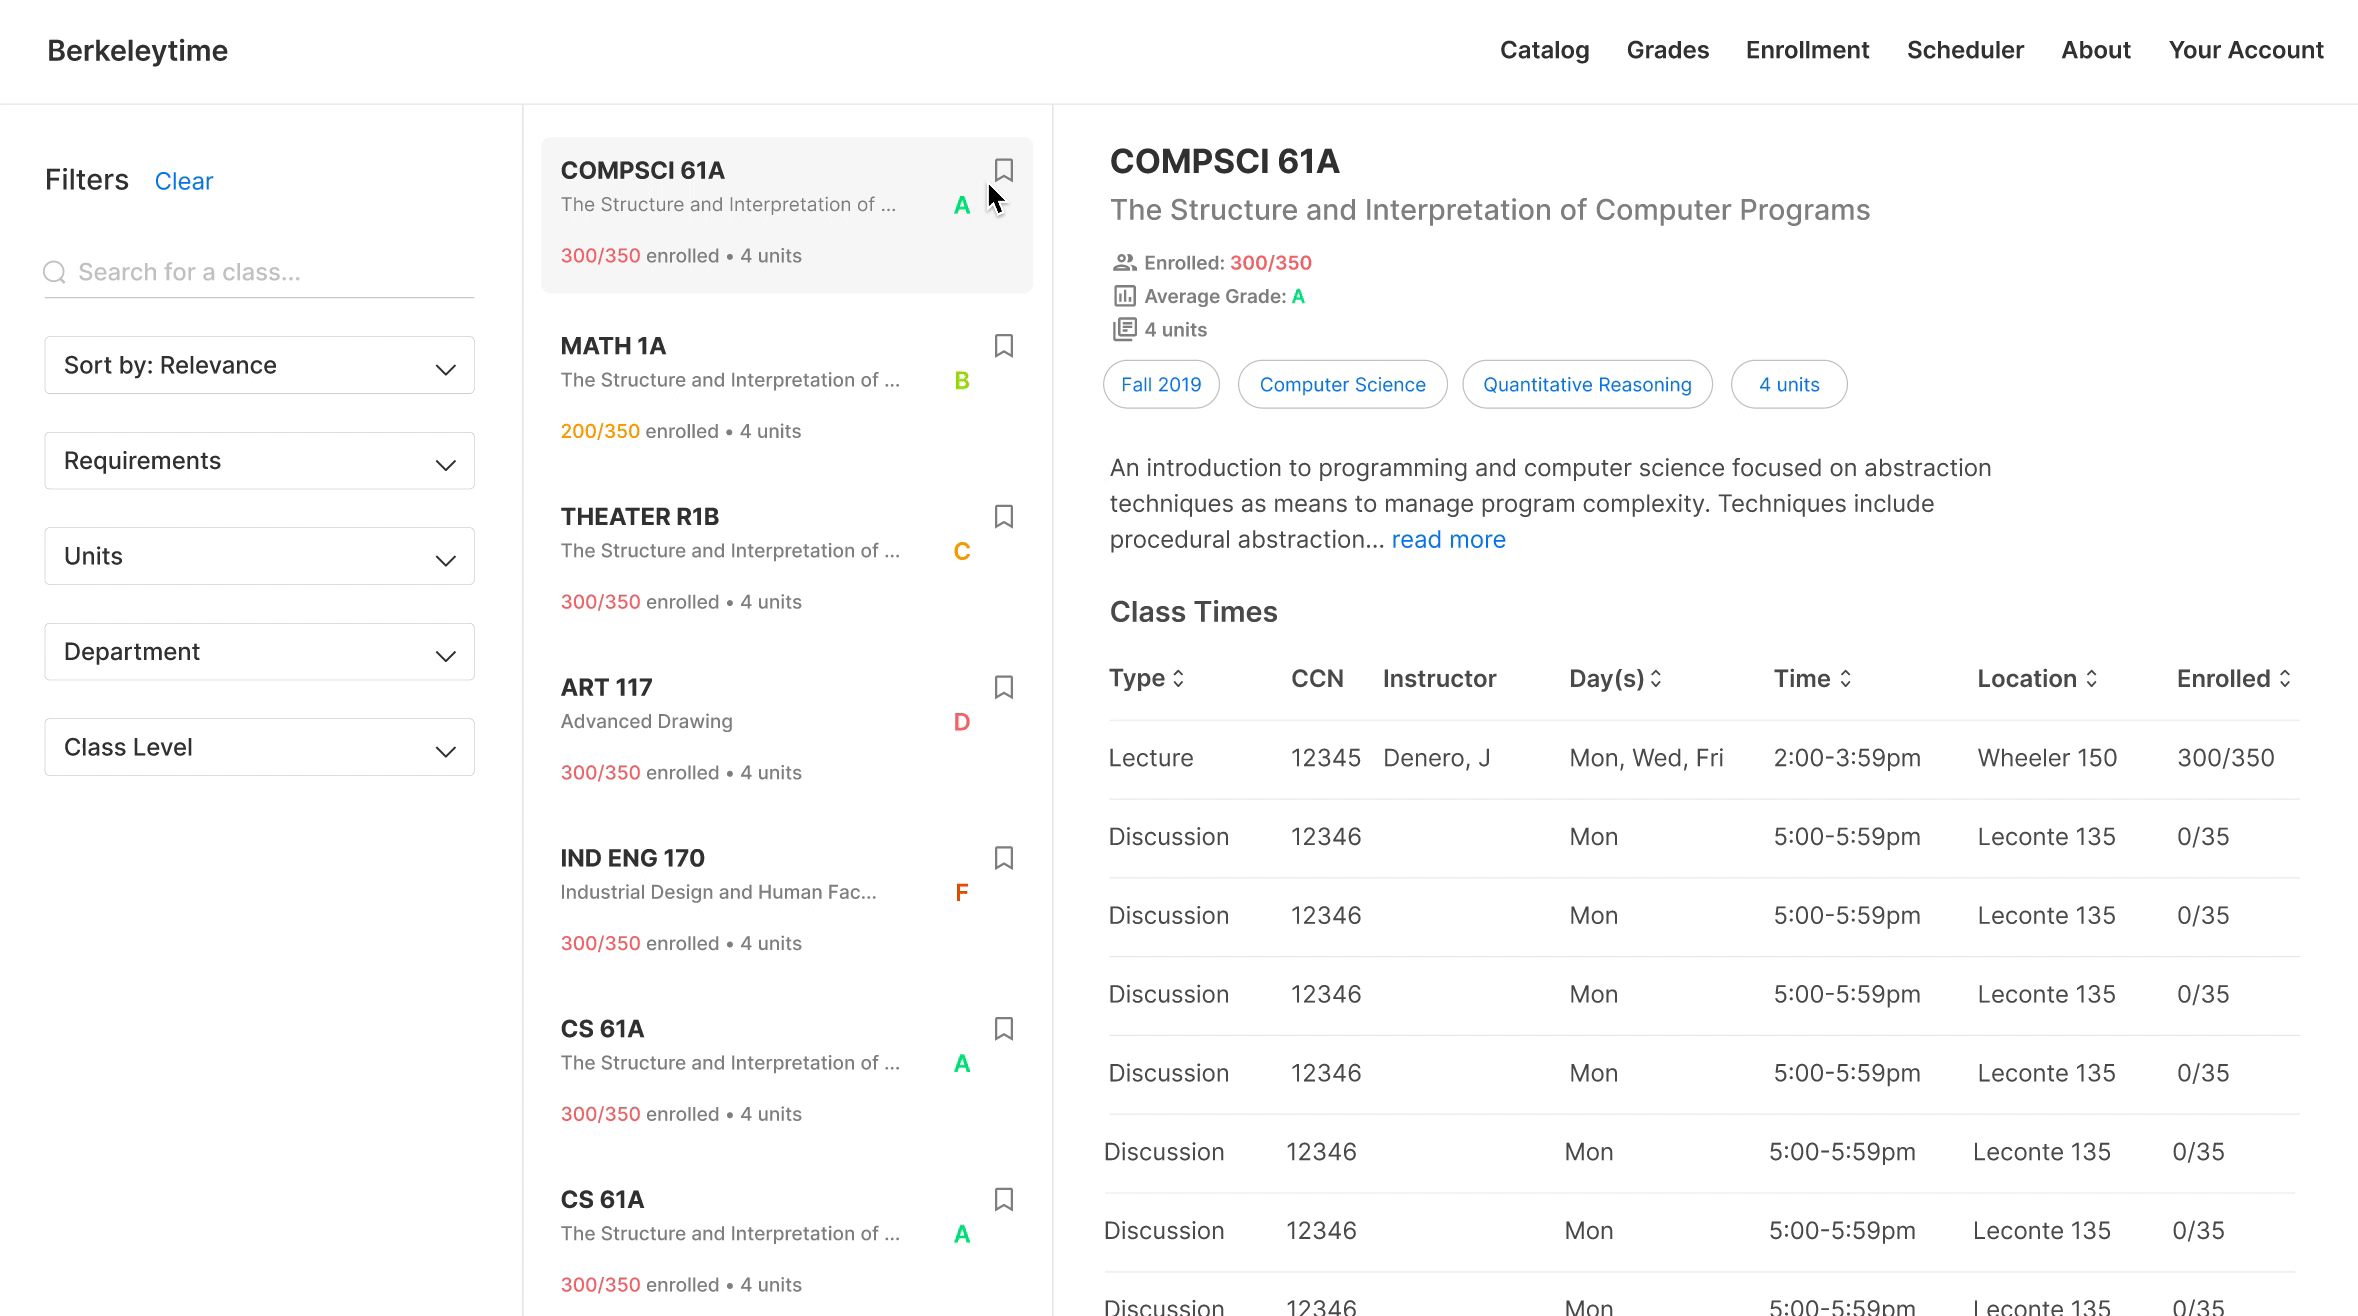Sort class times by Time arrows
The height and width of the screenshot is (1316, 2358).
point(1846,679)
